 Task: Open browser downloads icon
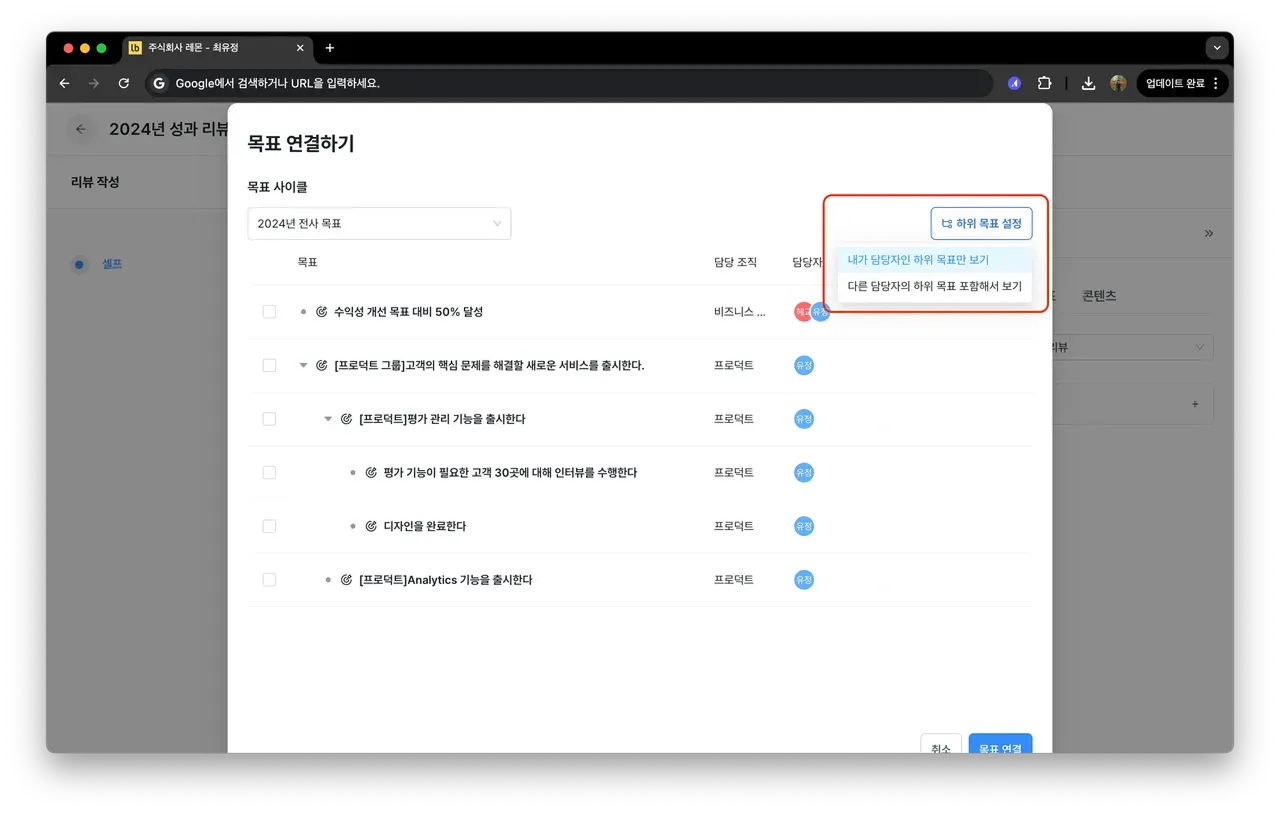tap(1090, 84)
